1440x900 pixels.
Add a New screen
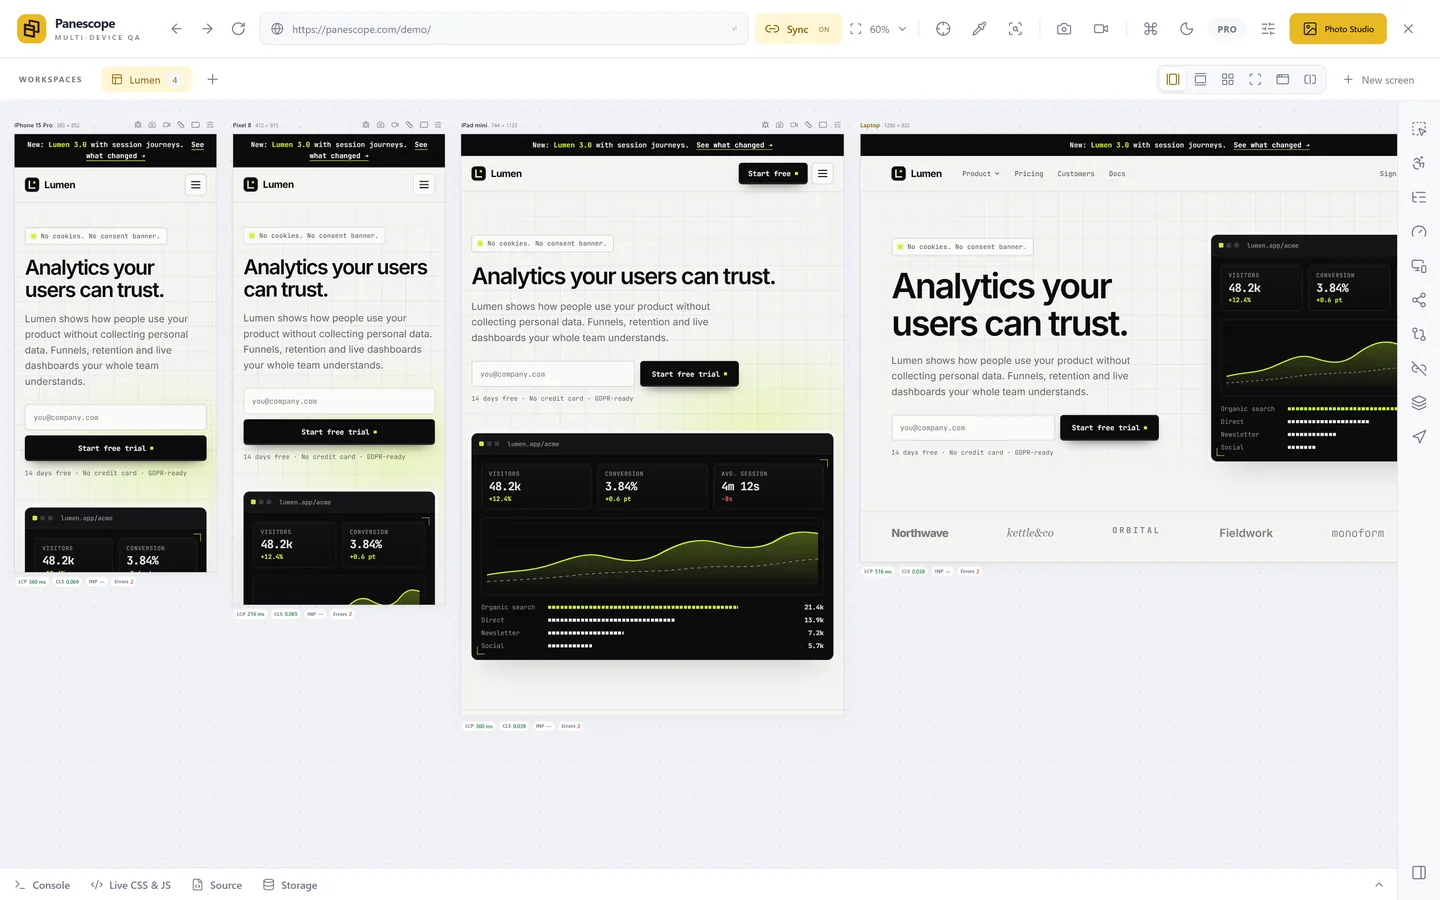click(1378, 80)
